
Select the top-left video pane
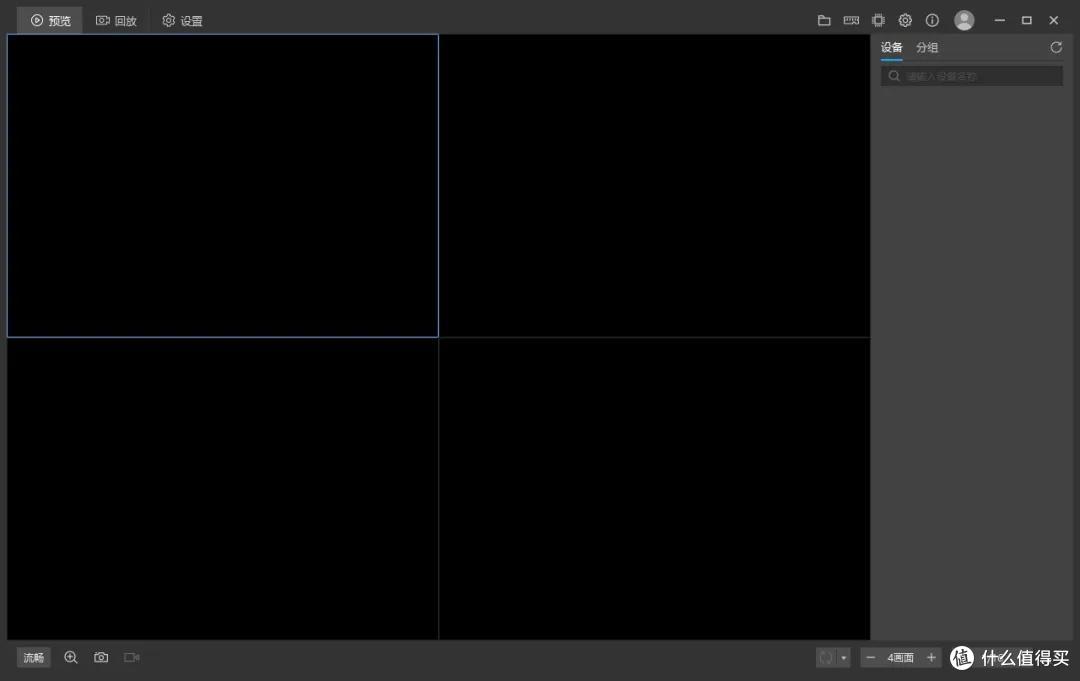(222, 186)
